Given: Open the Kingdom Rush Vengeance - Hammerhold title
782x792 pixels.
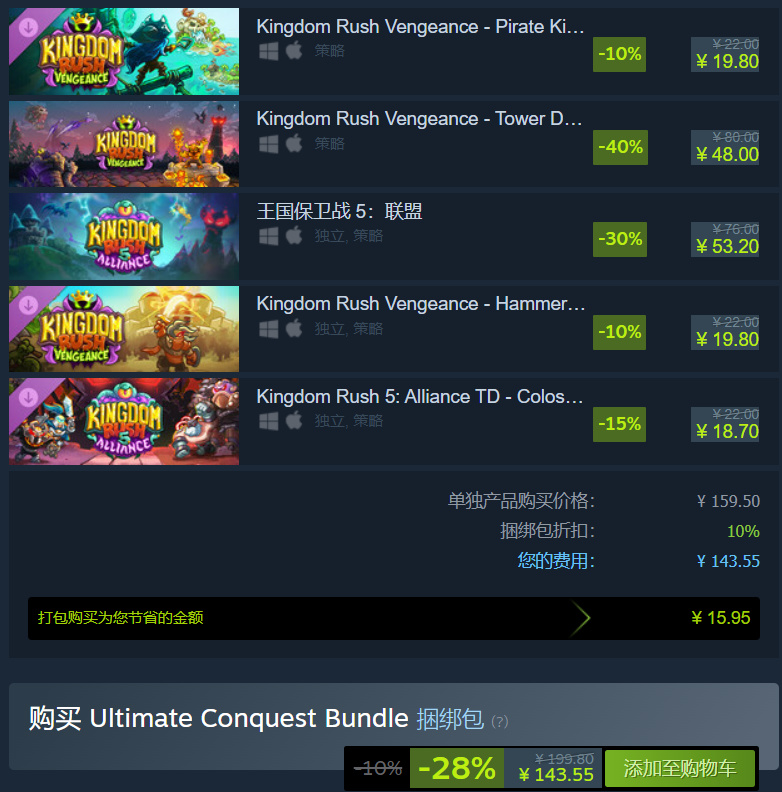Looking at the screenshot, I should tap(421, 304).
